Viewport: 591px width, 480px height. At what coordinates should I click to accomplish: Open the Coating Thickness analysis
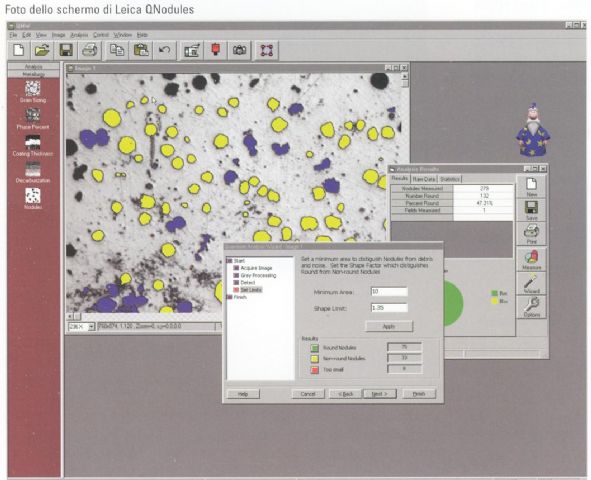pos(33,146)
